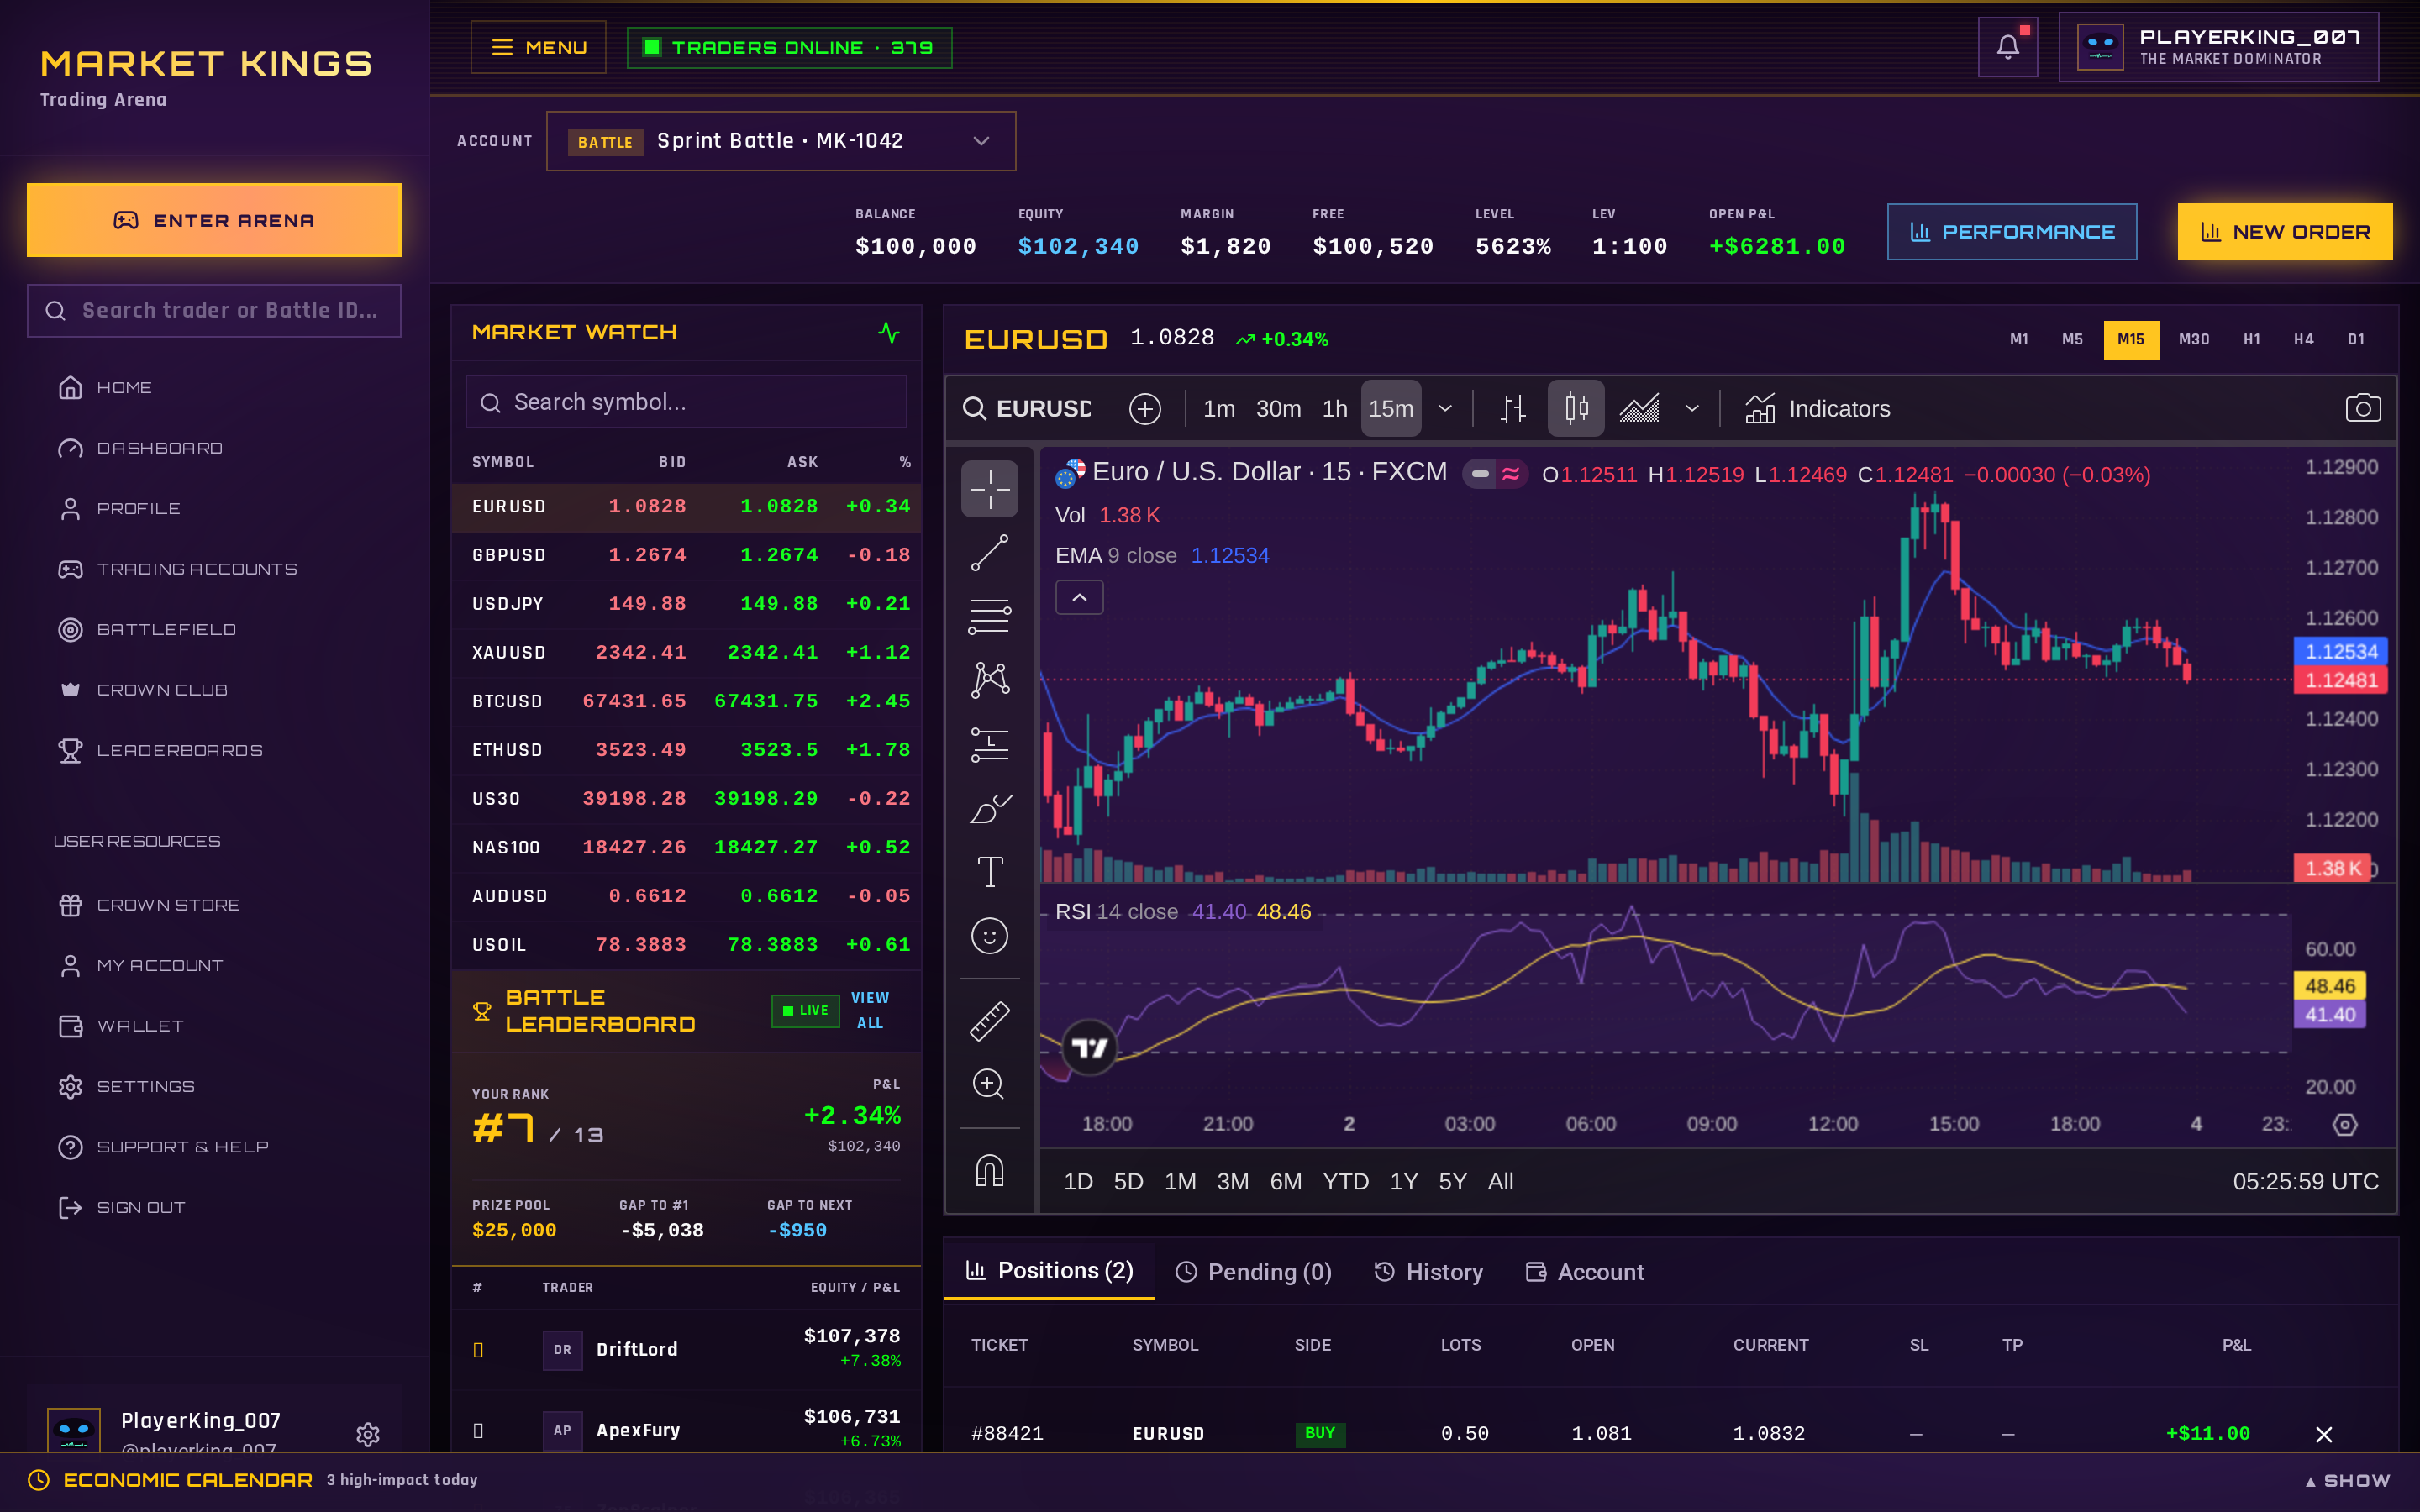Select bars chart style icon

(x=1513, y=408)
